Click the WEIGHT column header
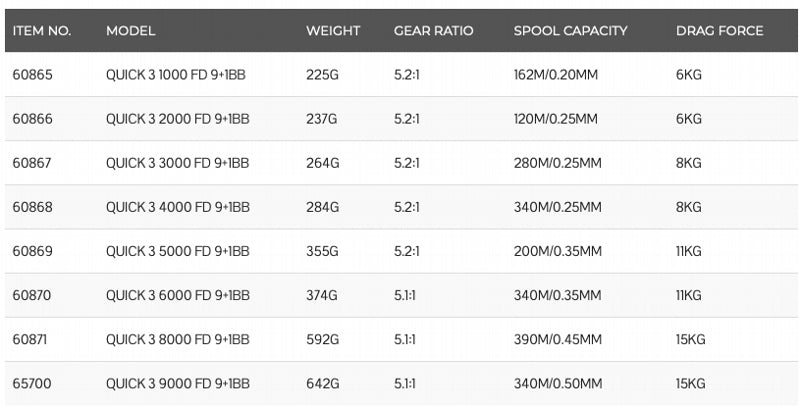Screen dimensions: 800x406 pyautogui.click(x=333, y=31)
